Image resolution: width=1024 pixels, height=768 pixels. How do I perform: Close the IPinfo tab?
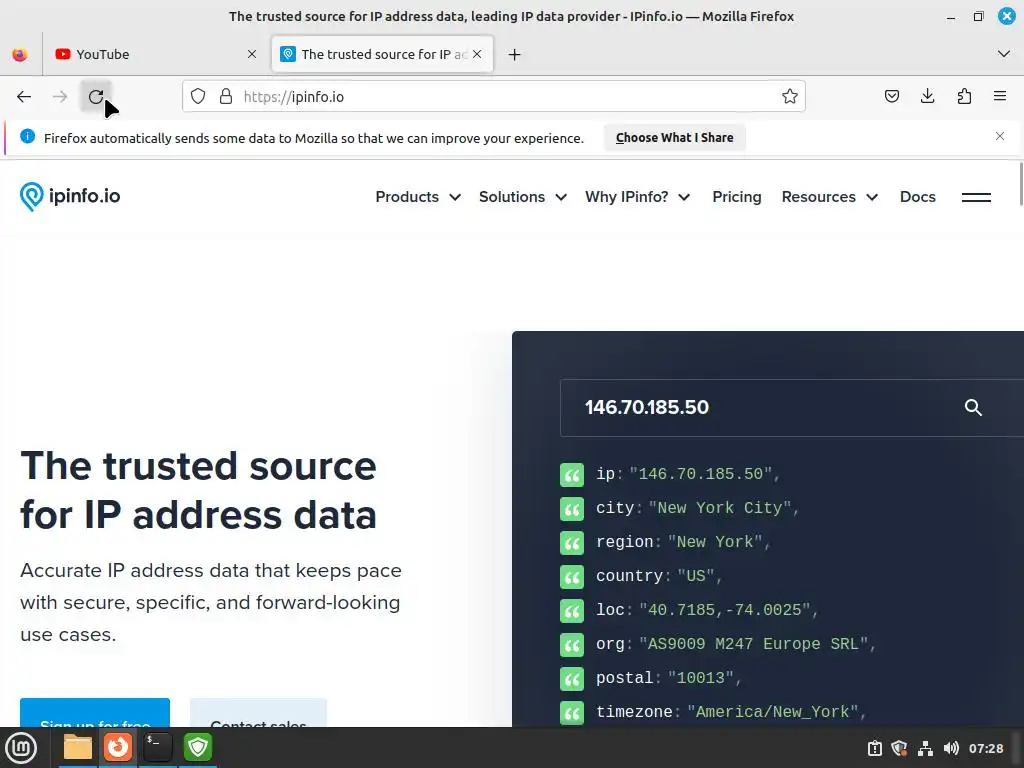[477, 55]
